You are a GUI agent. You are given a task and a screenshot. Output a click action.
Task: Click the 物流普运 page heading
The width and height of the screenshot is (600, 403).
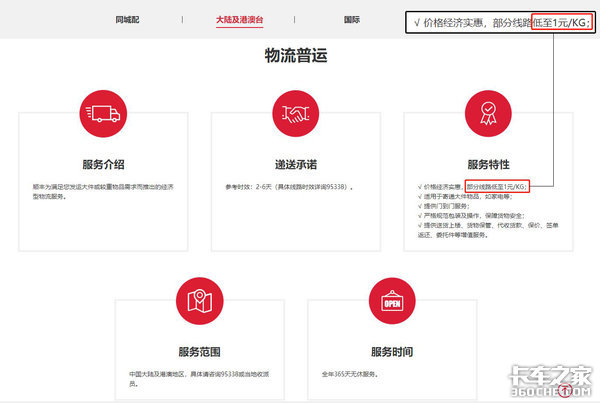296,55
